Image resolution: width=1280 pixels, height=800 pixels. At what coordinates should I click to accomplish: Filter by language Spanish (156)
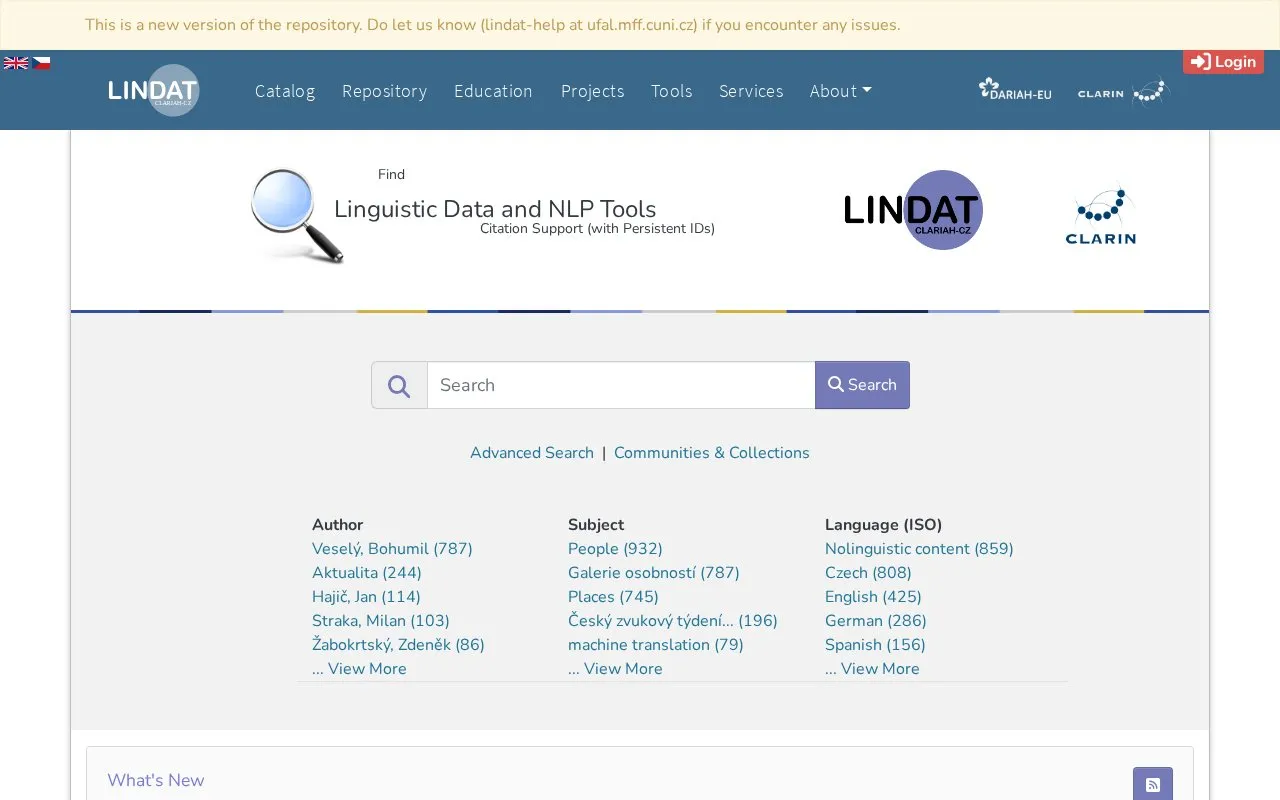[875, 645]
